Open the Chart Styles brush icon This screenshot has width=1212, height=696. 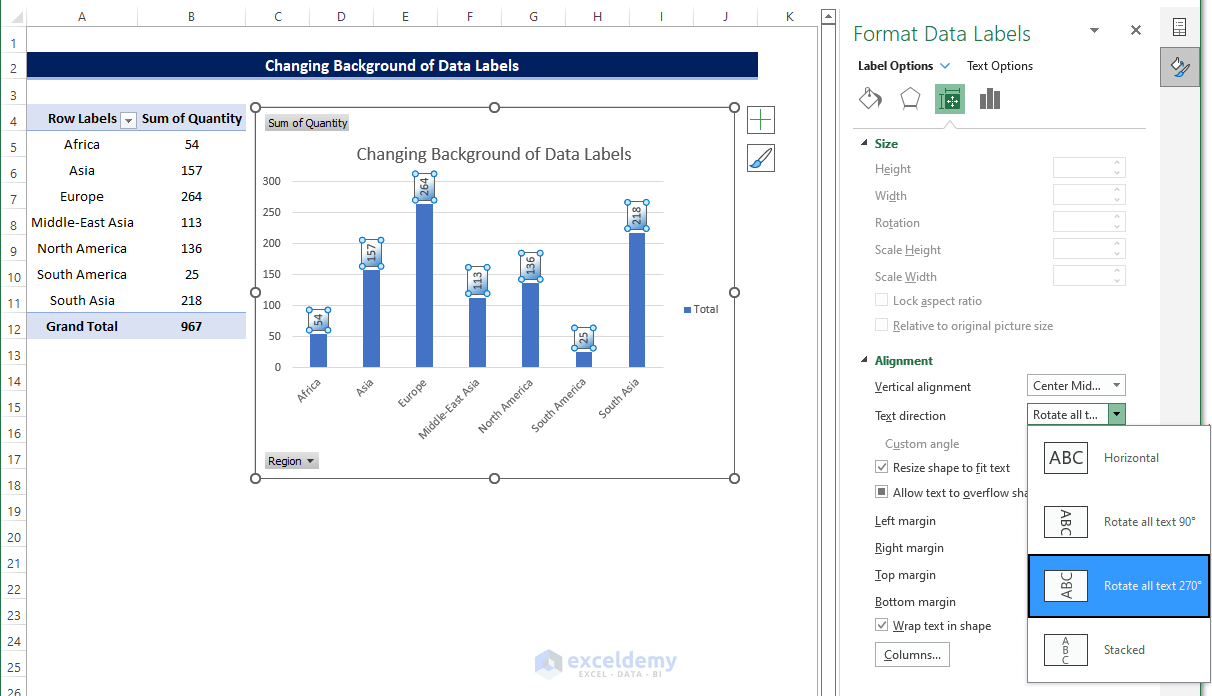pyautogui.click(x=760, y=158)
